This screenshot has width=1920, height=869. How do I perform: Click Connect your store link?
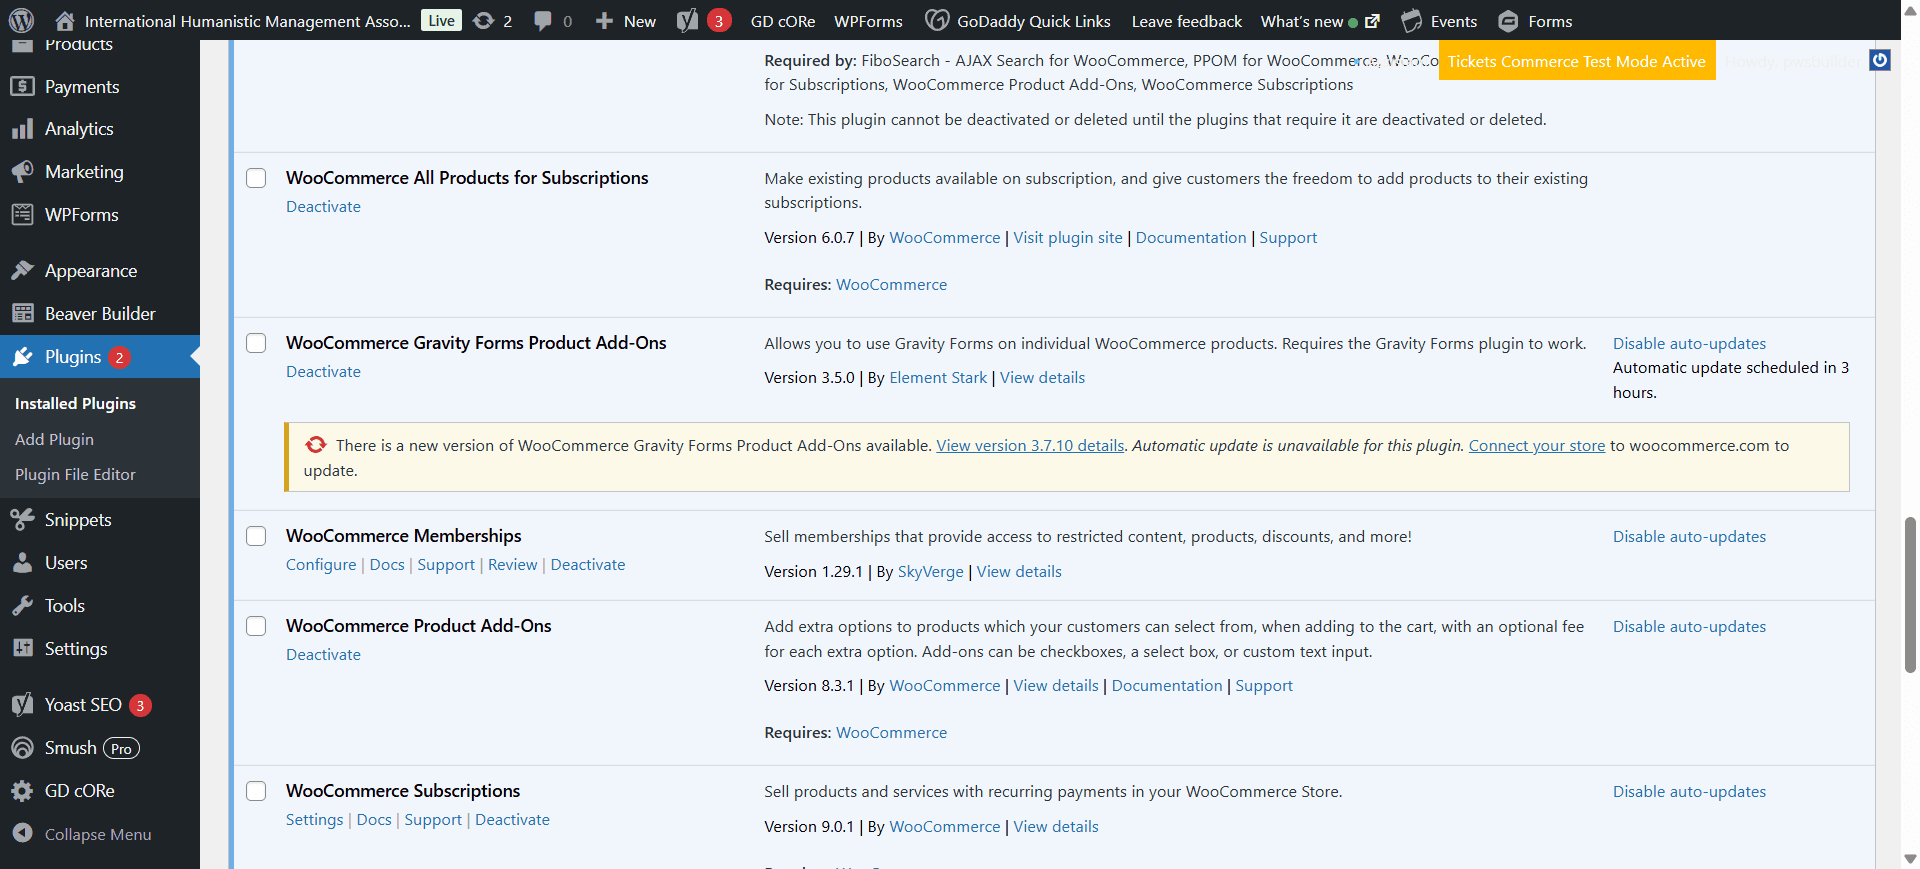[1536, 446]
